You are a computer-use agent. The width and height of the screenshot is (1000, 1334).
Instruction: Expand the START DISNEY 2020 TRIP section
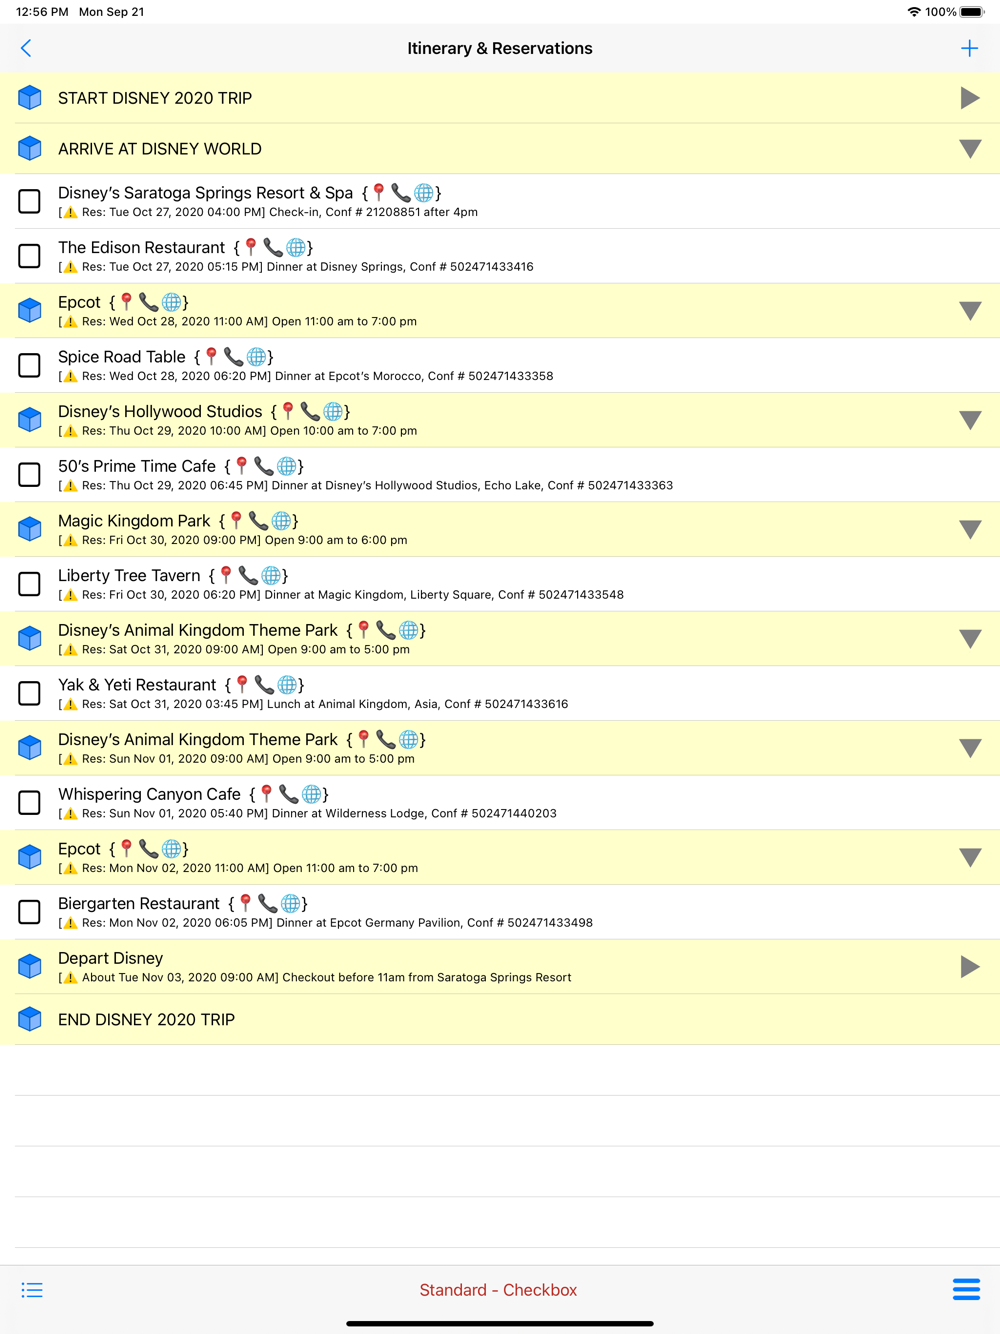point(970,98)
